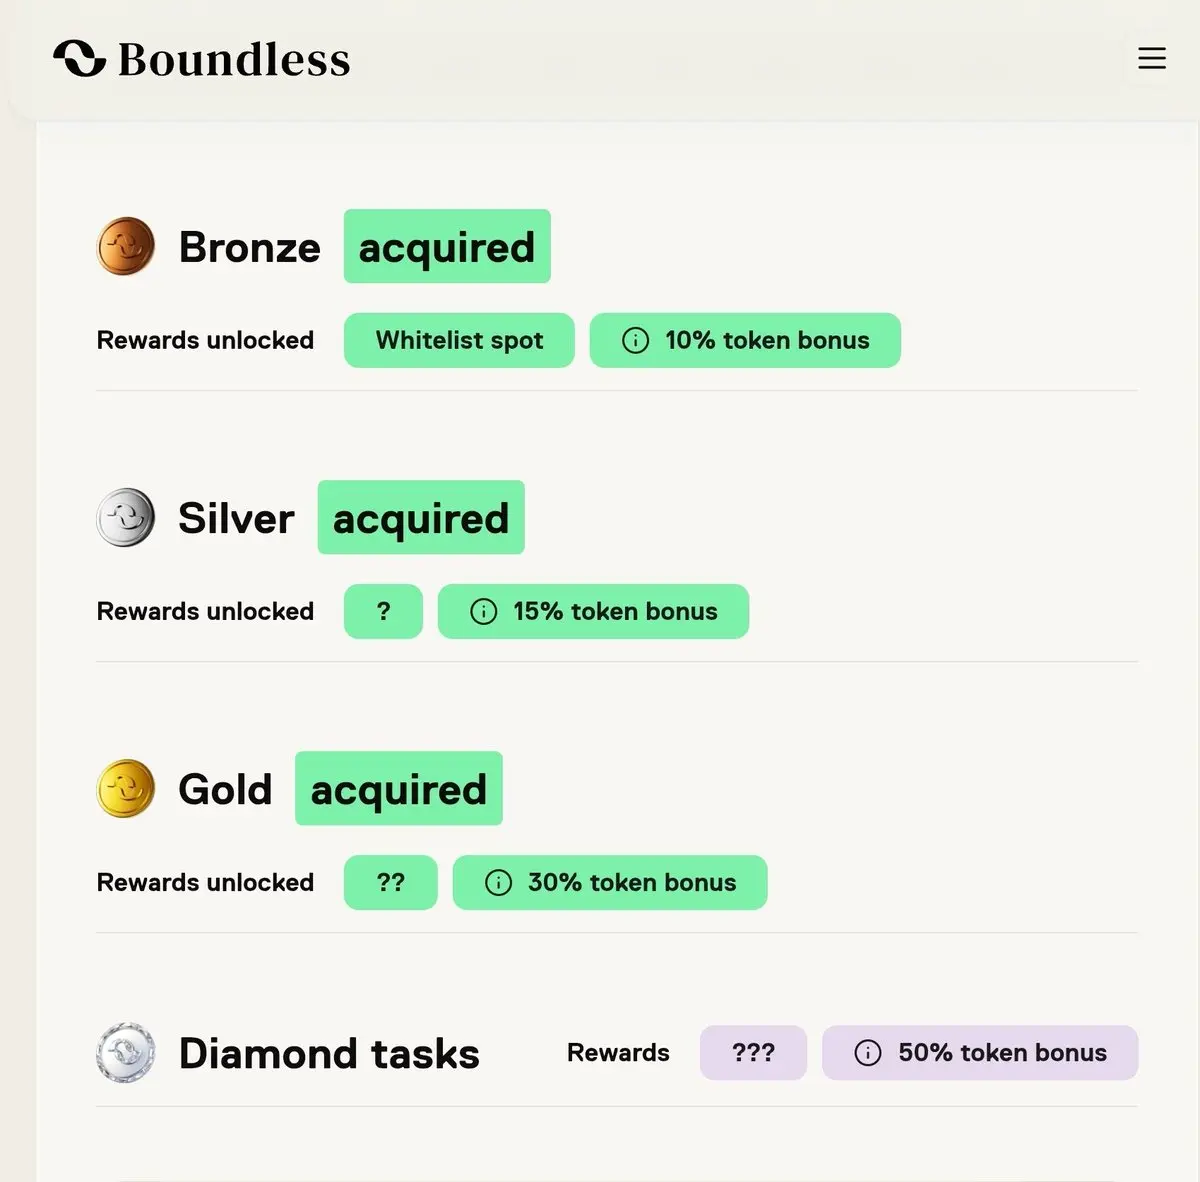This screenshot has width=1200, height=1182.
Task: Click the Gold acquired badge
Action: (399, 788)
